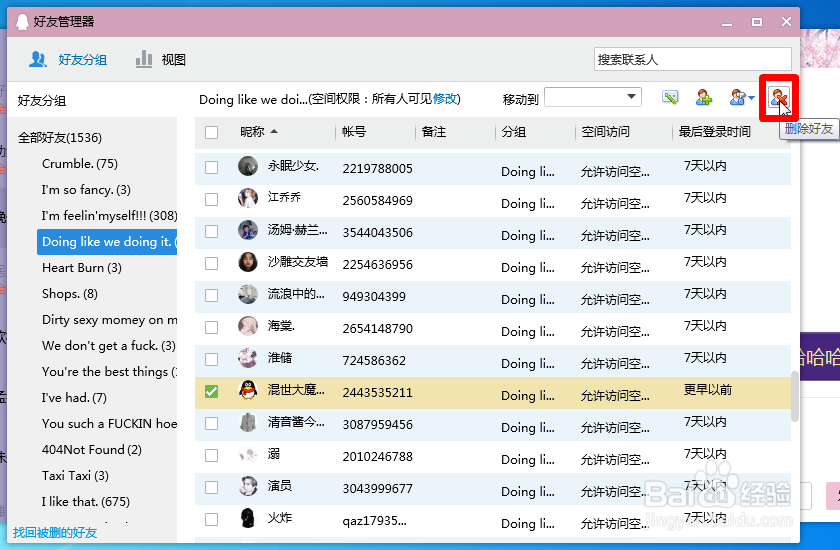Check the box for 汤姆·赫兰... row
The width and height of the screenshot is (840, 550).
point(212,231)
